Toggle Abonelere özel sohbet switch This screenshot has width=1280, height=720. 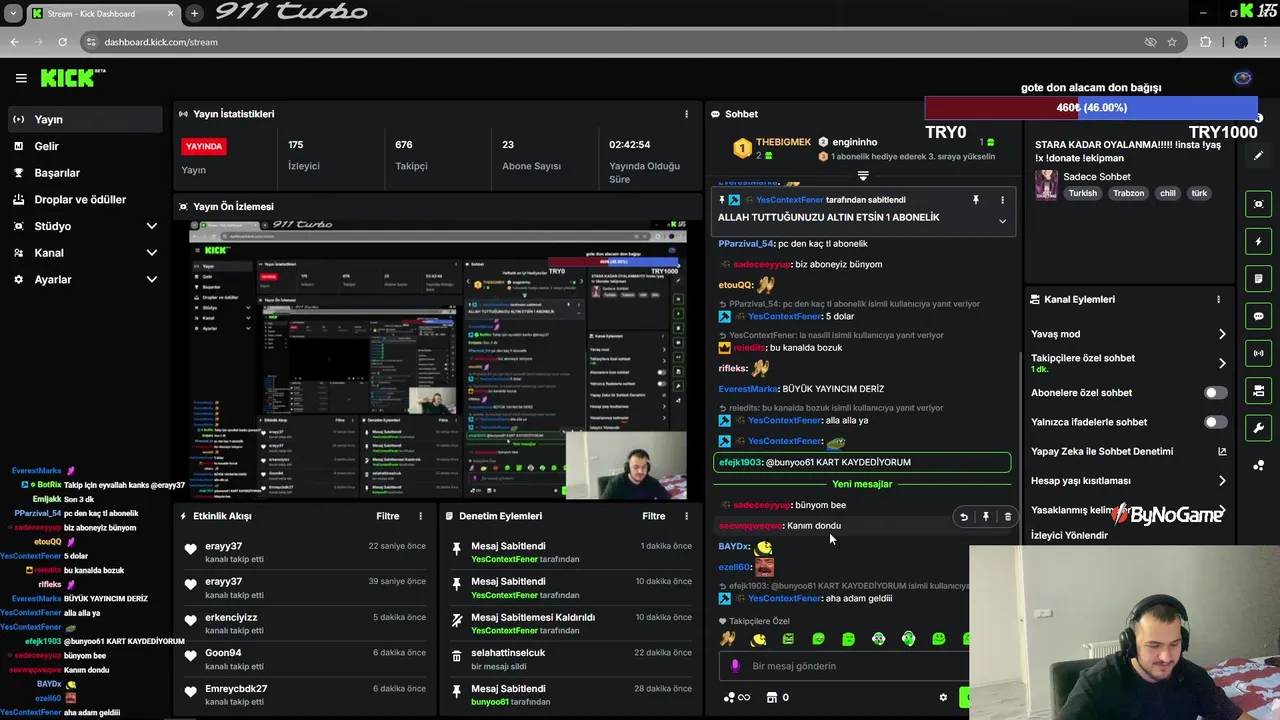(x=1215, y=393)
